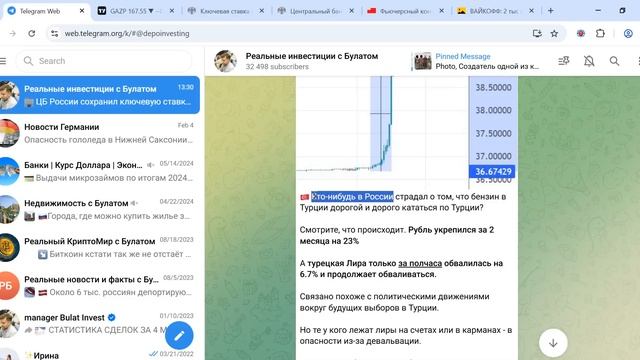Screen dimensions: 640x360
Task: Click bold text 'Рубль укрепился за 2 месяца'
Action: pyautogui.click(x=397, y=236)
